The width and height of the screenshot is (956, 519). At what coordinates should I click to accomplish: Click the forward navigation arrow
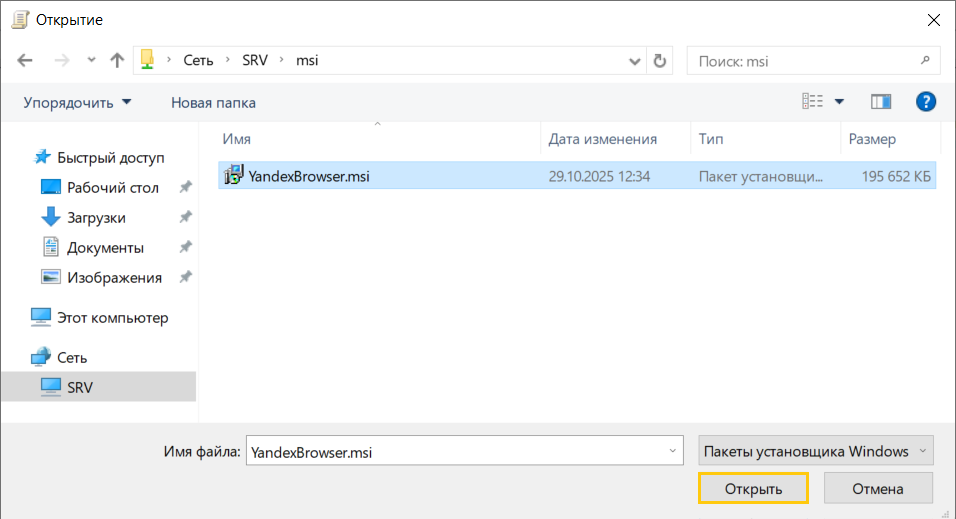click(x=62, y=60)
